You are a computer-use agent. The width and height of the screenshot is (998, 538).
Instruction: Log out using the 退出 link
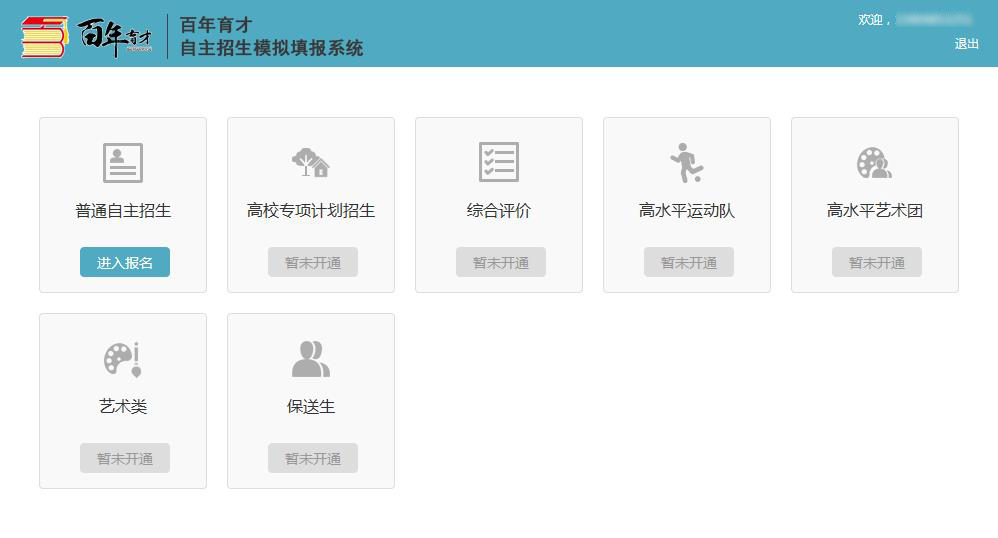pos(966,44)
